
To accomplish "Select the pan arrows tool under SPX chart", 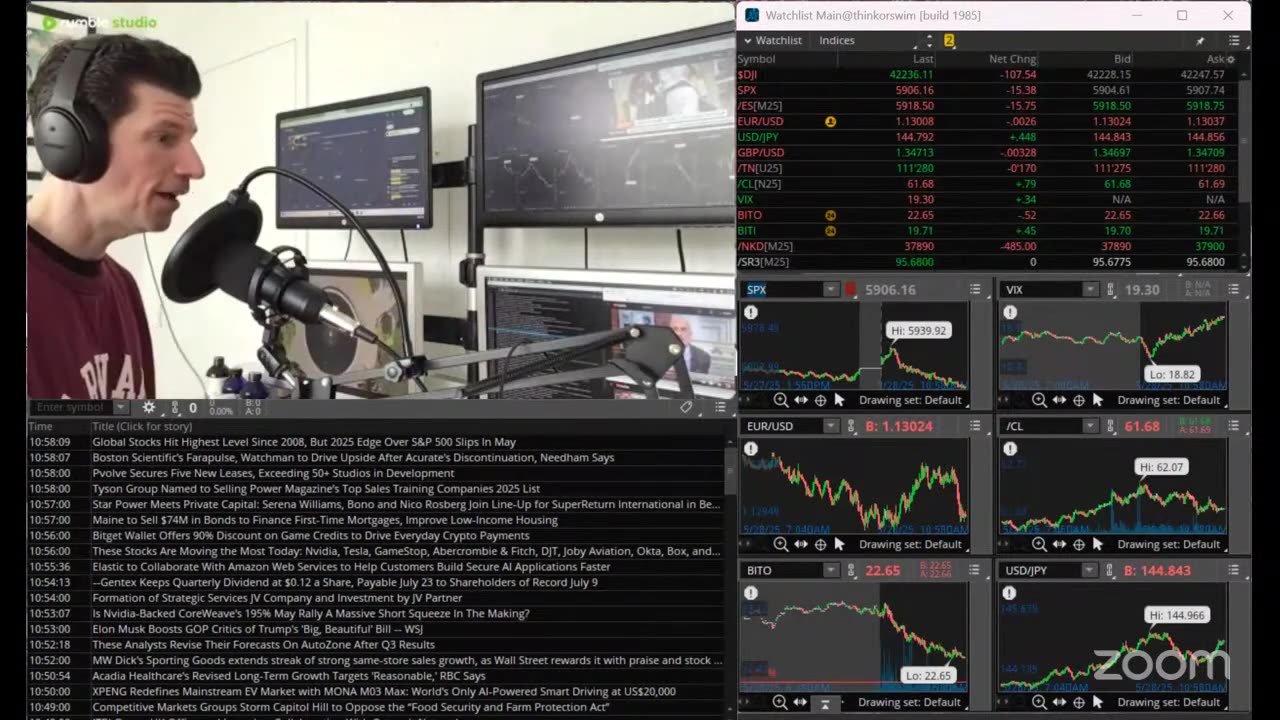I will pos(801,400).
